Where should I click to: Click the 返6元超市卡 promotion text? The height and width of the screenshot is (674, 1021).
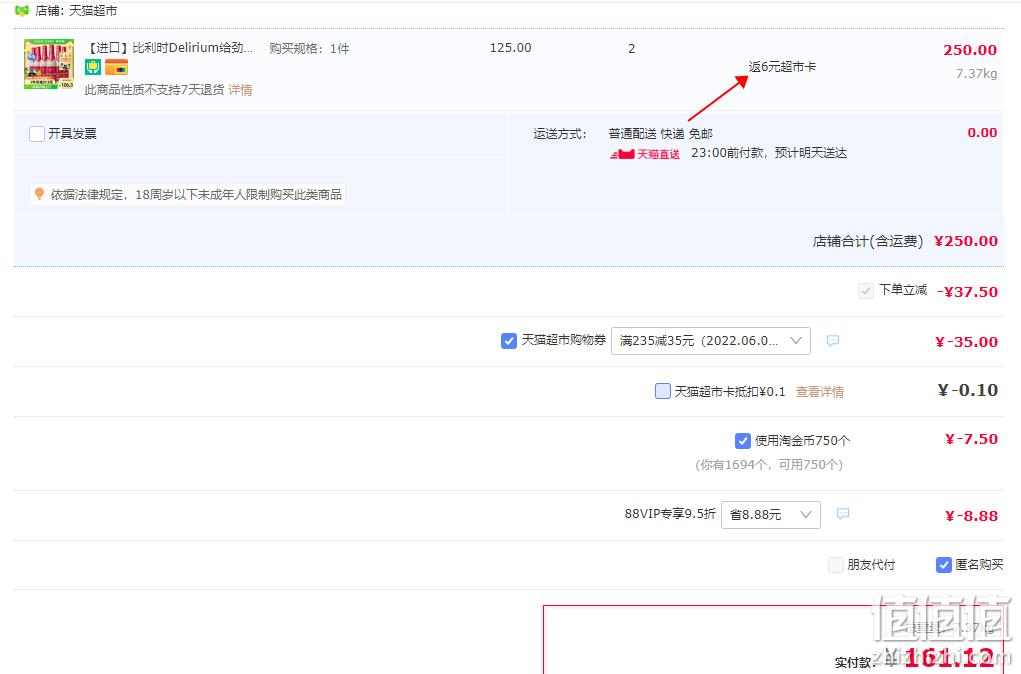coord(782,66)
